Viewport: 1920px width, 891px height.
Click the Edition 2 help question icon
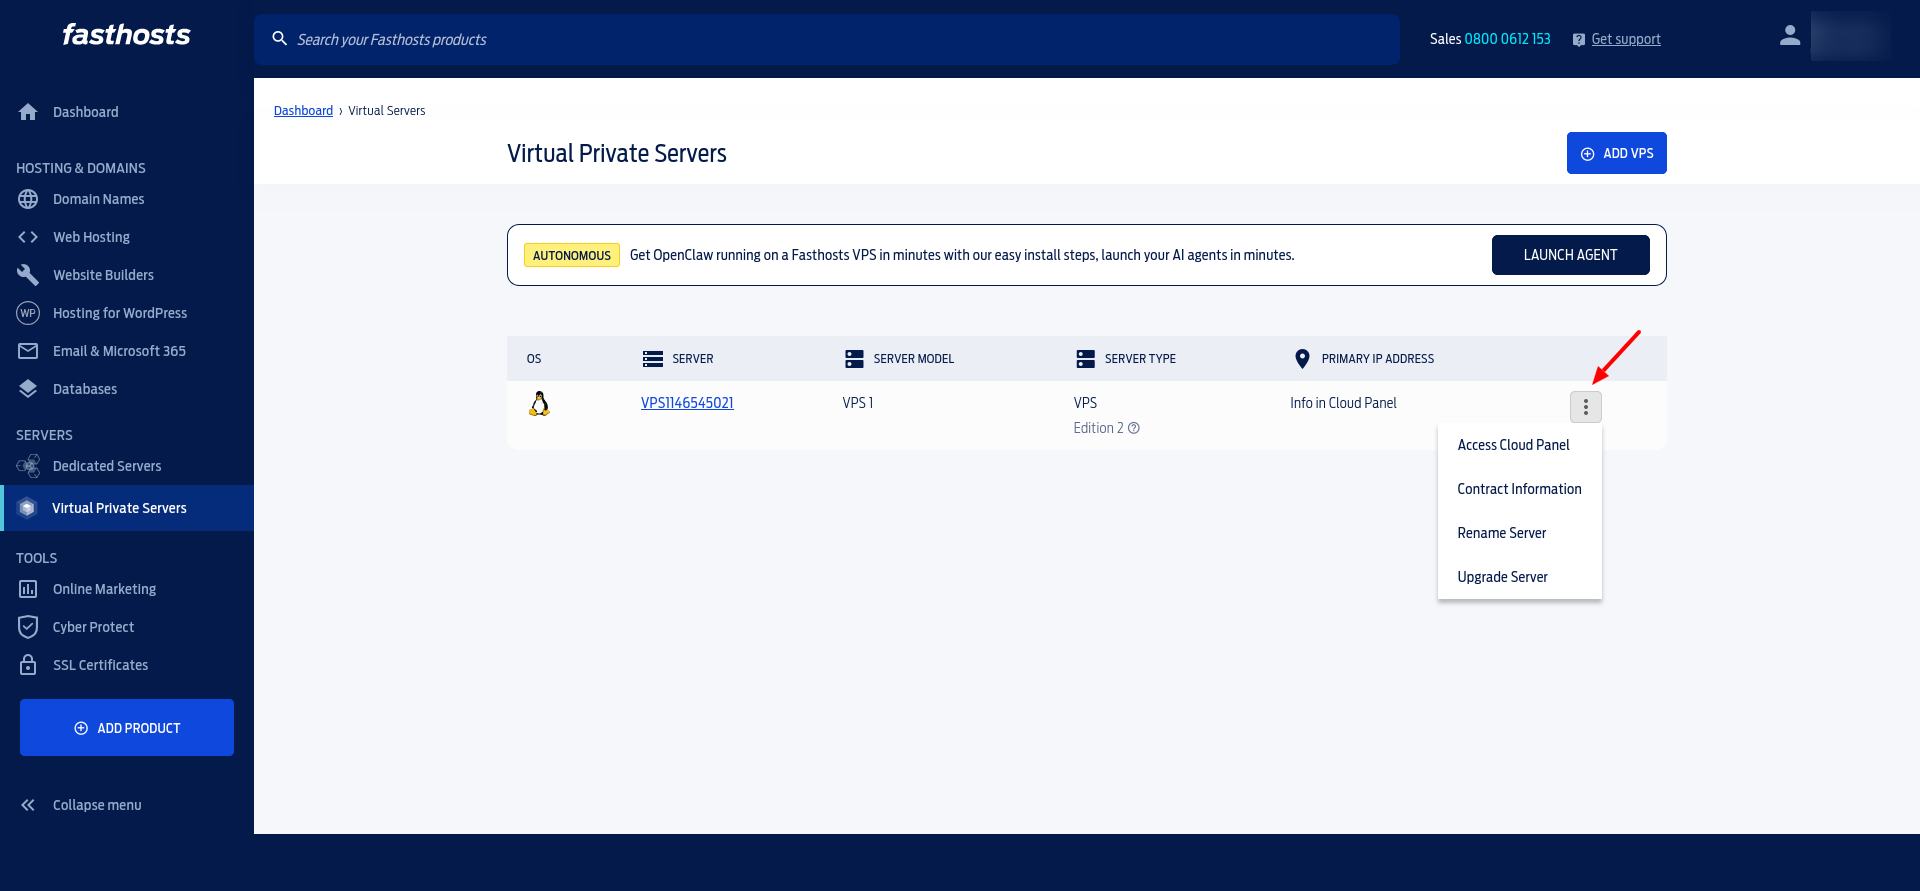(x=1134, y=428)
